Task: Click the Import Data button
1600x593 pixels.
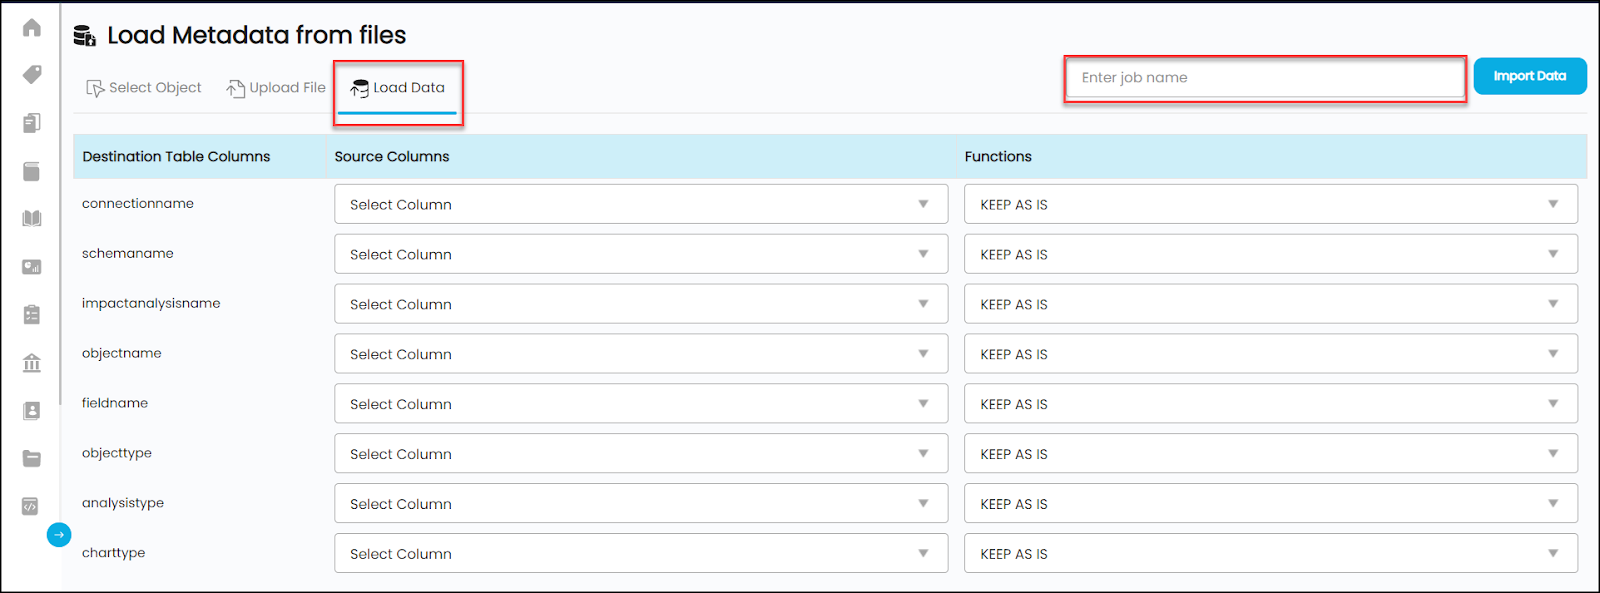Action: (x=1530, y=76)
